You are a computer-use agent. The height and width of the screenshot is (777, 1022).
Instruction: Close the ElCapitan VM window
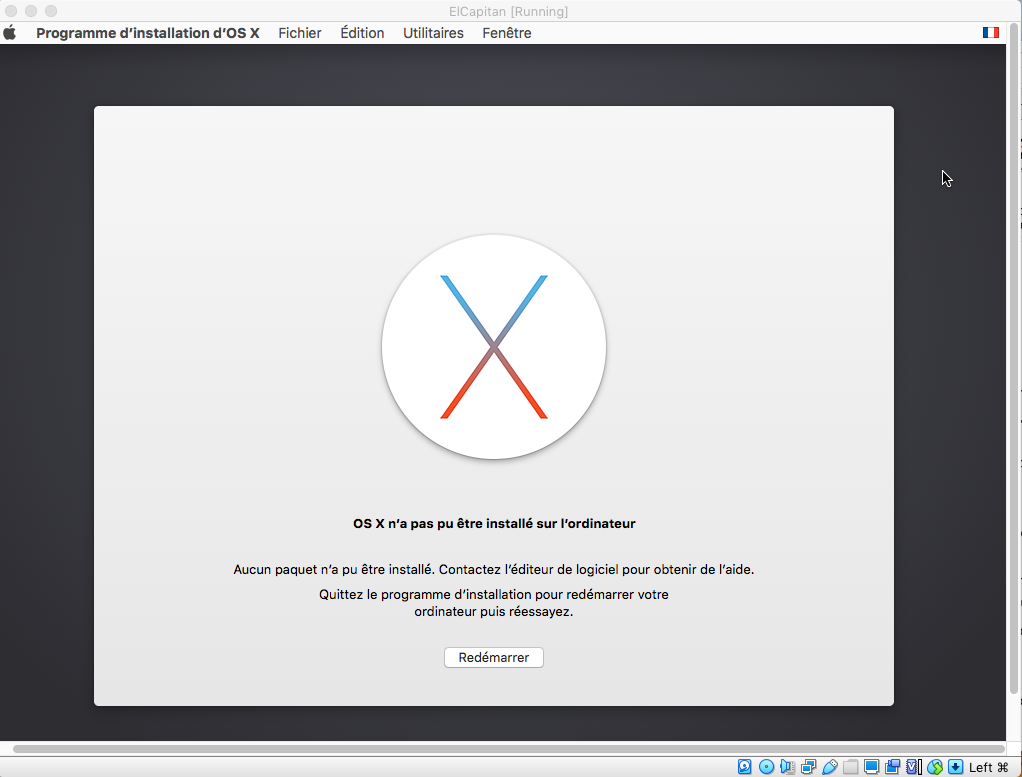pos(10,11)
